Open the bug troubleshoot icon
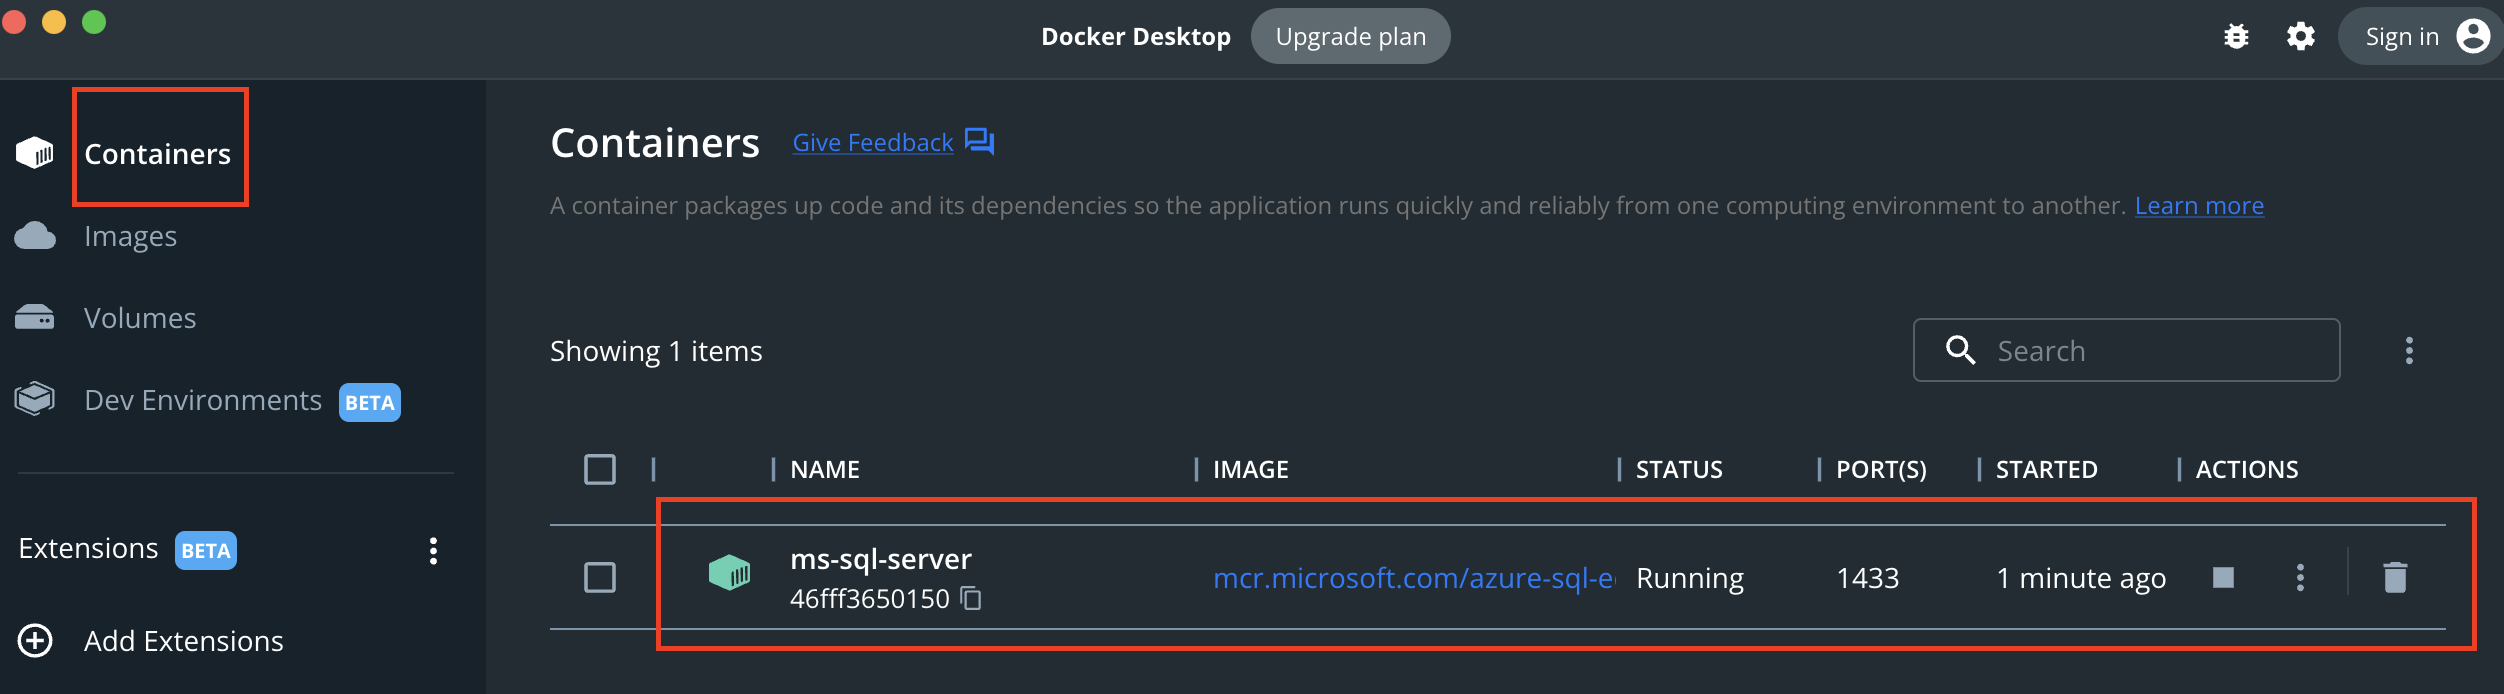Image resolution: width=2504 pixels, height=694 pixels. (2236, 36)
